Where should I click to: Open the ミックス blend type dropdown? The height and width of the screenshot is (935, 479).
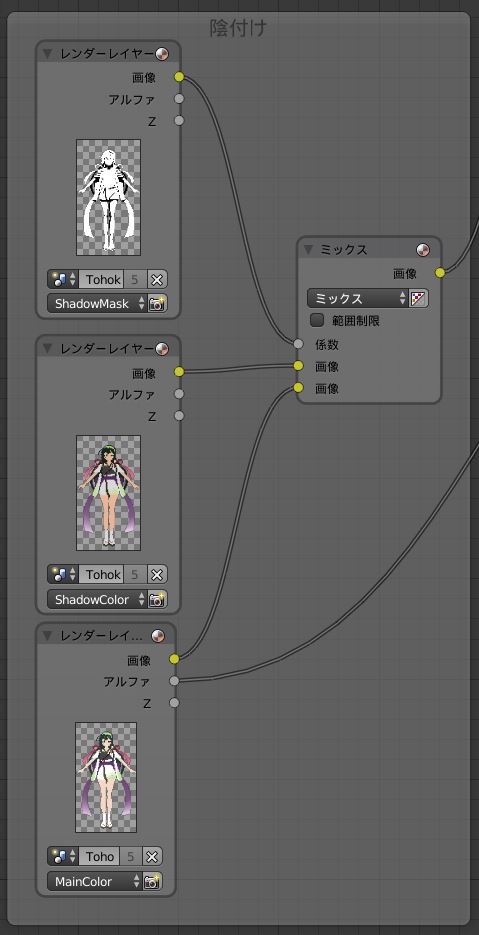pos(357,298)
